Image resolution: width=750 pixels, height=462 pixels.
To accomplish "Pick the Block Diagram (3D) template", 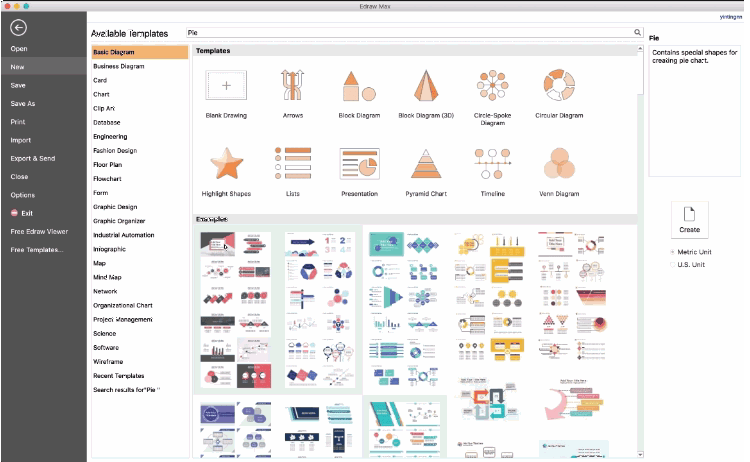I will pyautogui.click(x=426, y=86).
